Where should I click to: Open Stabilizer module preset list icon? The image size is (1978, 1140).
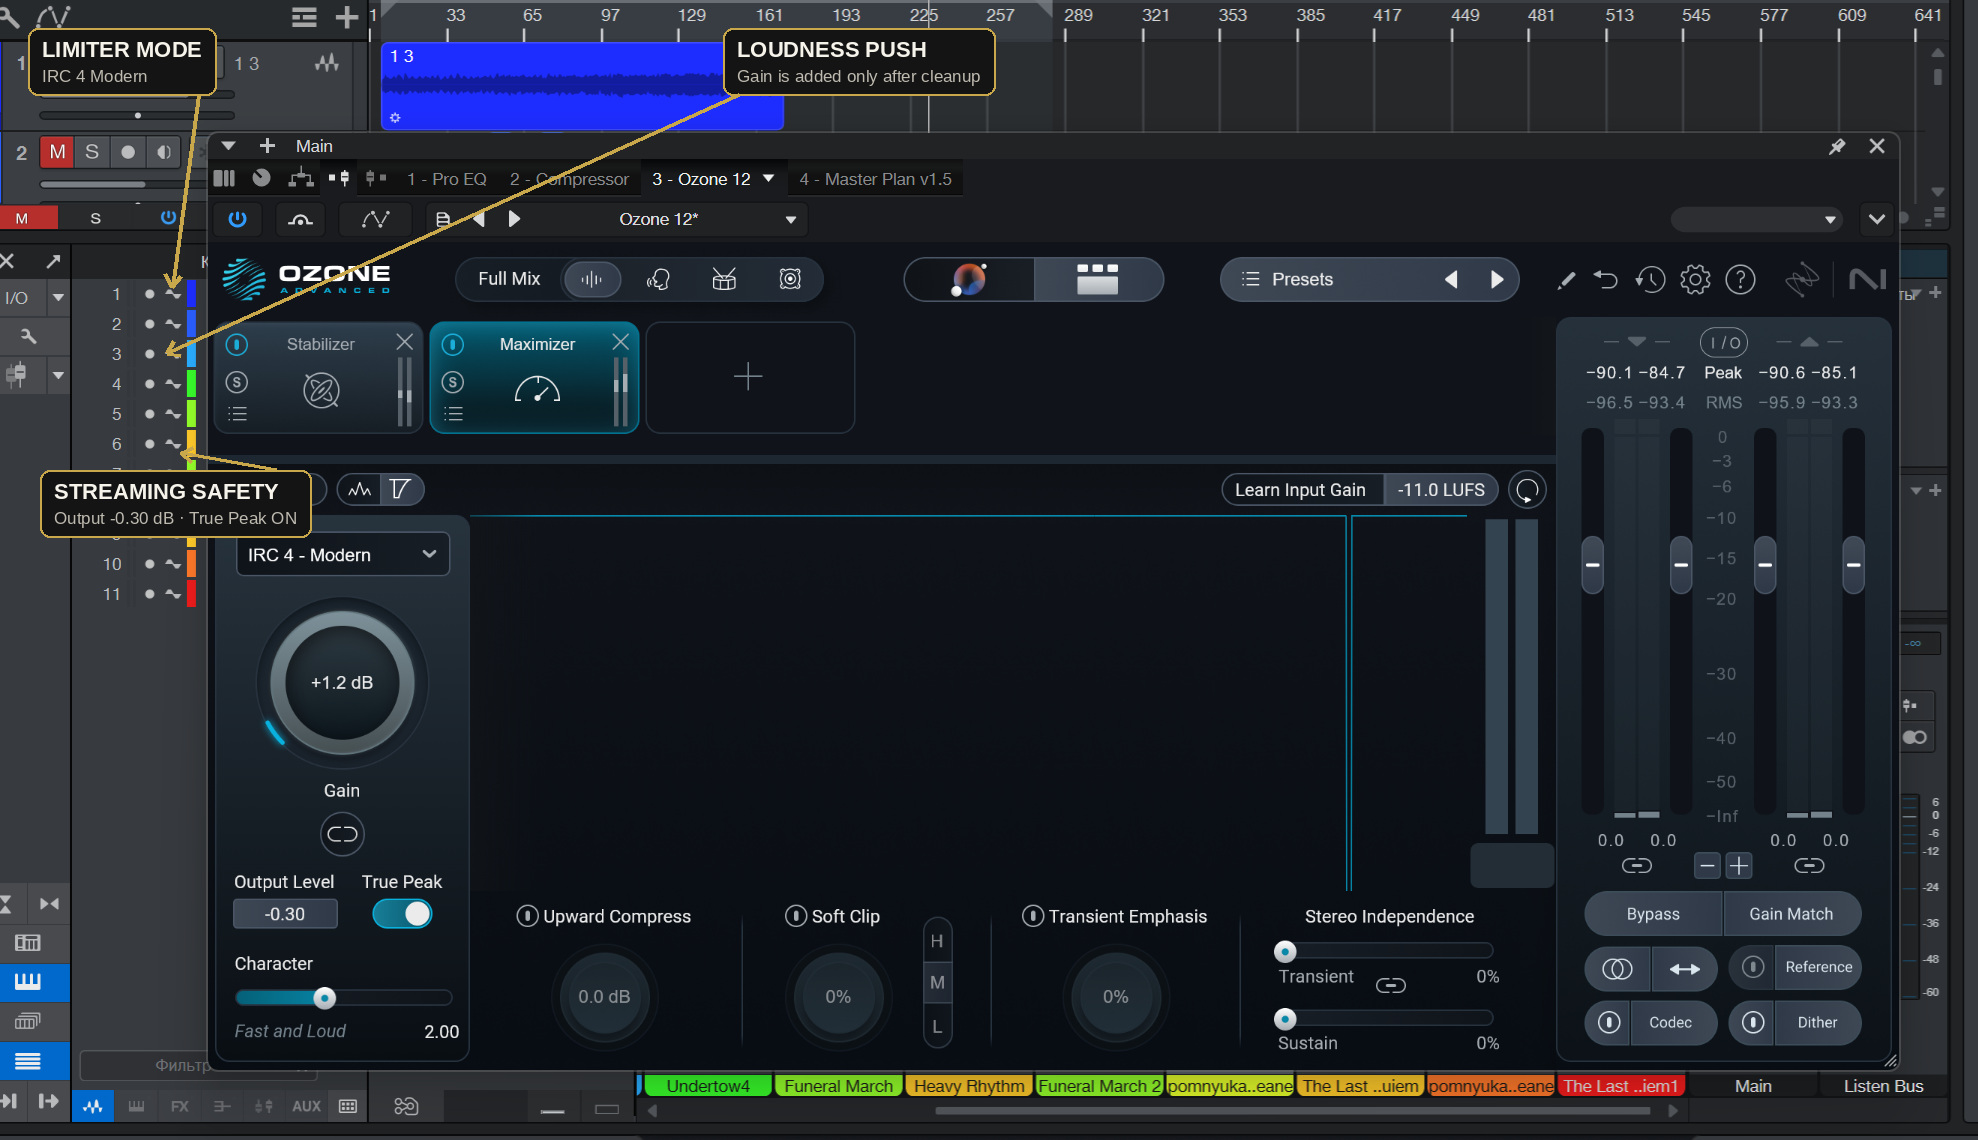point(237,414)
